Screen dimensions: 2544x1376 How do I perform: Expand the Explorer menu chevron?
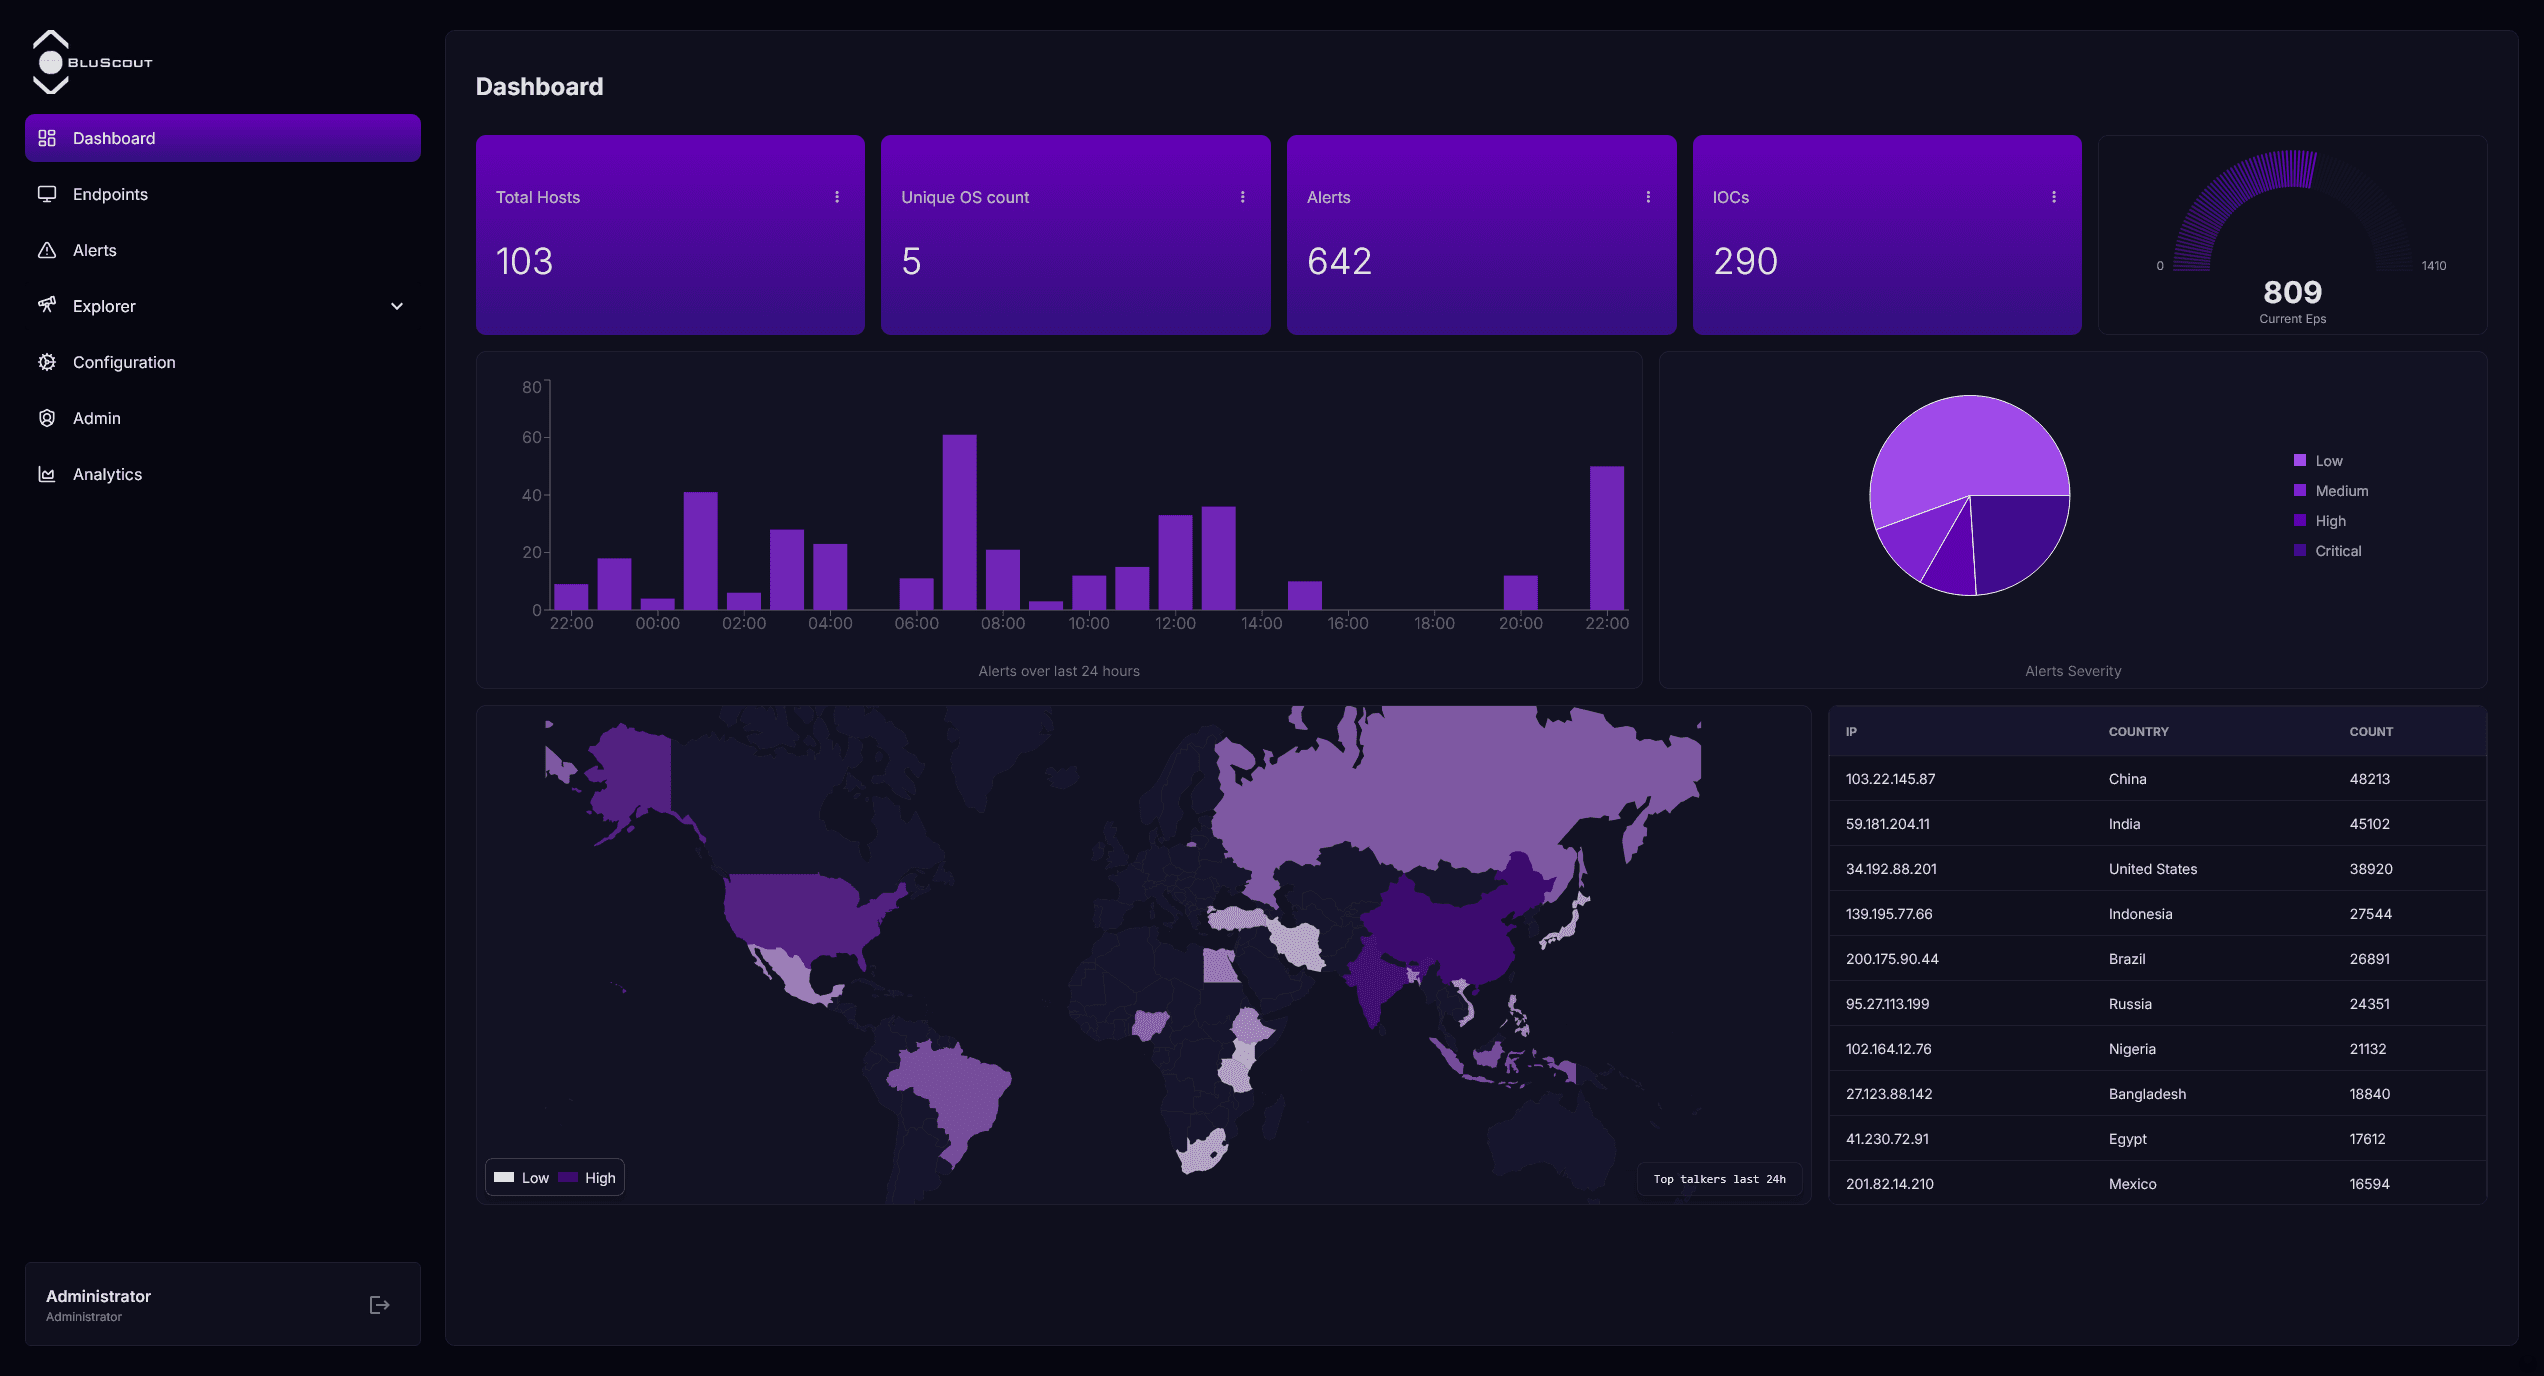[x=396, y=306]
